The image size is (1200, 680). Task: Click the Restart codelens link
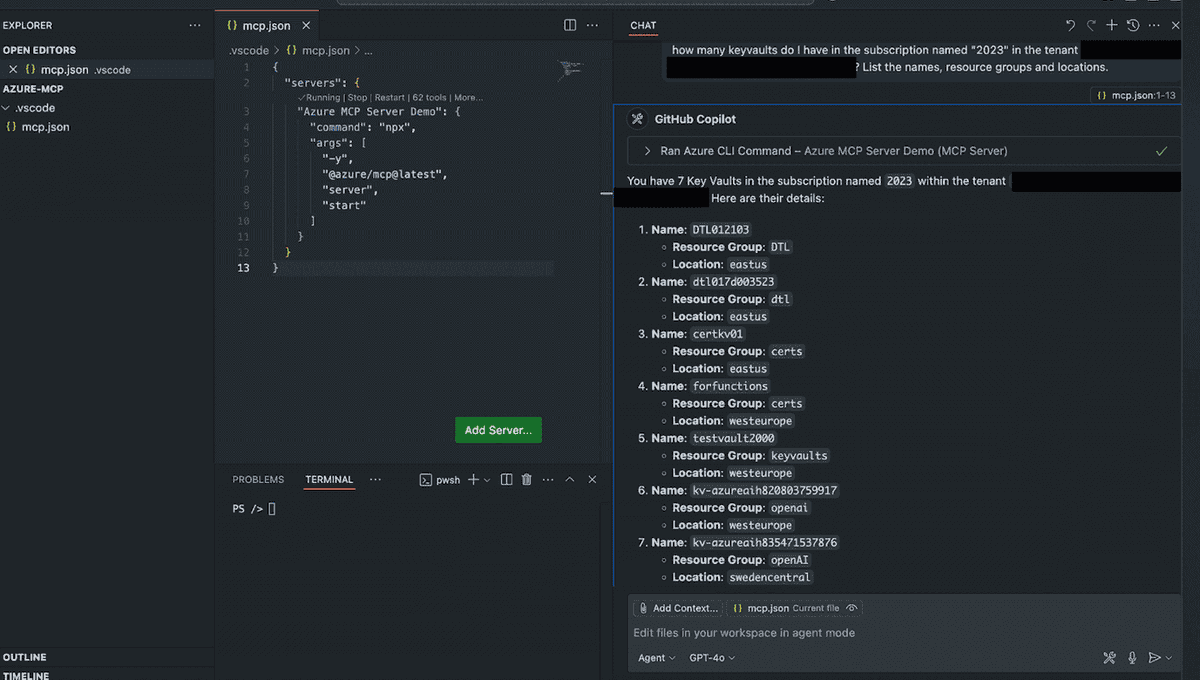[389, 98]
